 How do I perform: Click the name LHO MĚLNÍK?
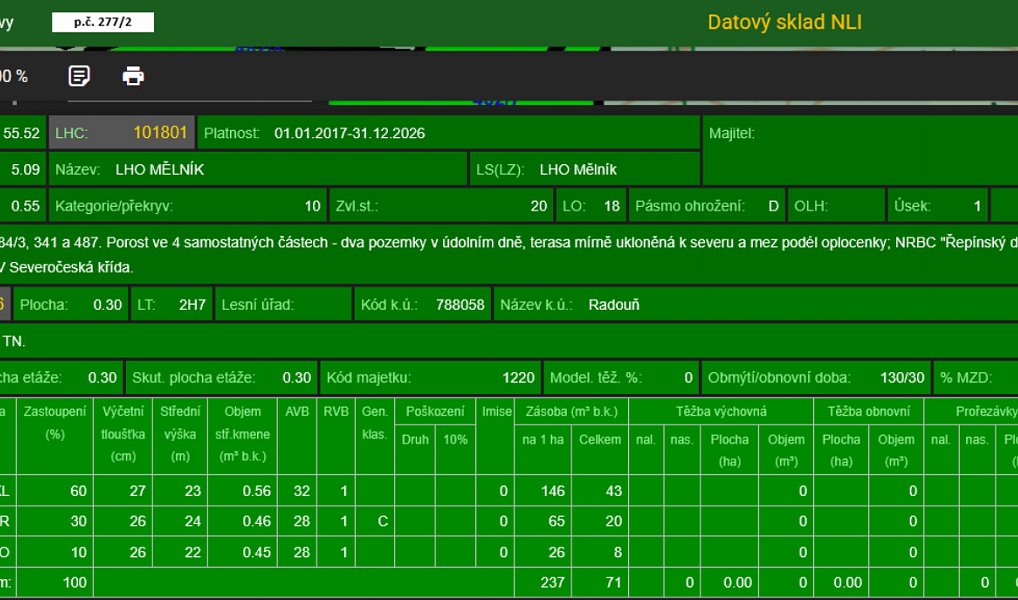[160, 169]
